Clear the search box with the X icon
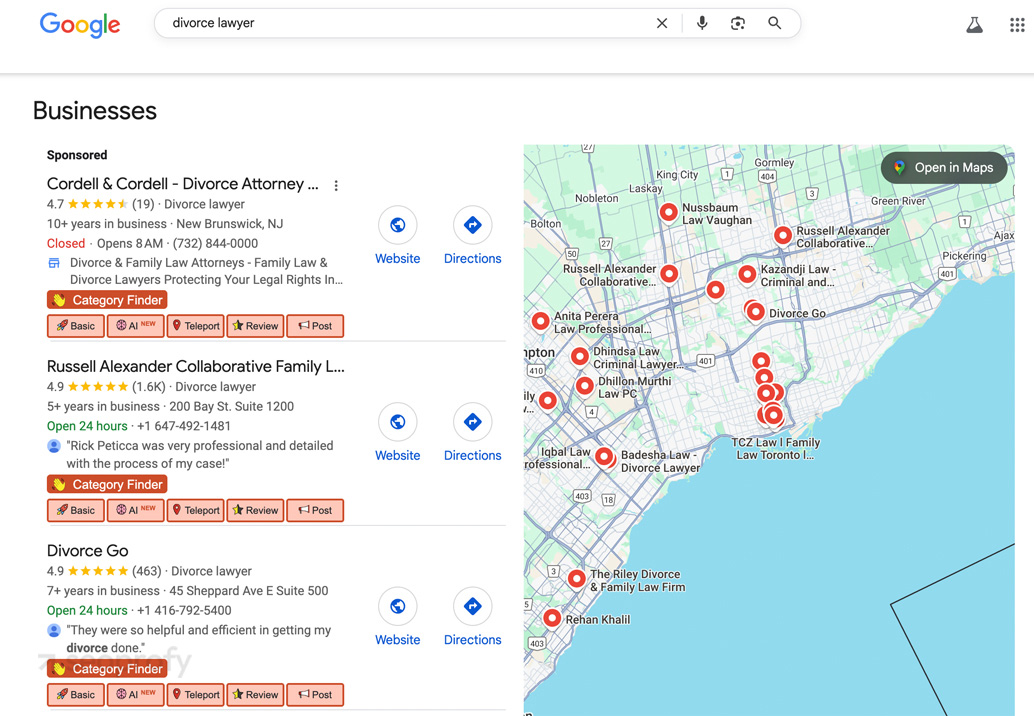This screenshot has height=716, width=1034. point(662,23)
